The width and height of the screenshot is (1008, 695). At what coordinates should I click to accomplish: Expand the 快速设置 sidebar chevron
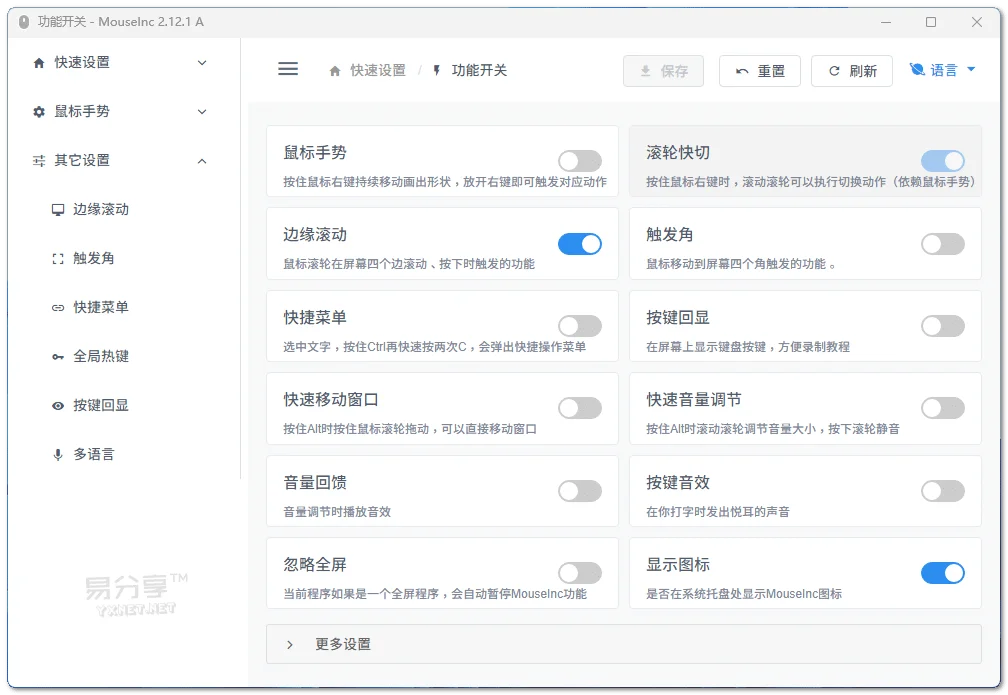[x=202, y=63]
